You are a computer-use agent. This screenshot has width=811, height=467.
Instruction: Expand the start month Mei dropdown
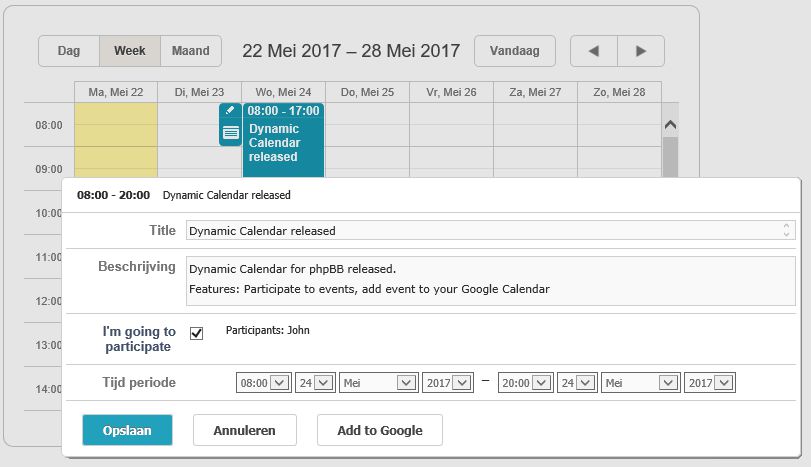point(378,383)
